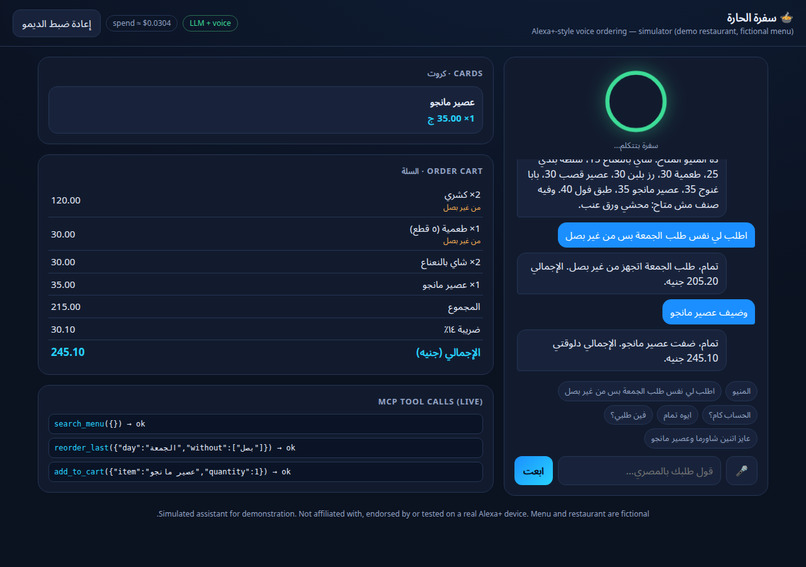Click the ابعت send button

click(533, 470)
